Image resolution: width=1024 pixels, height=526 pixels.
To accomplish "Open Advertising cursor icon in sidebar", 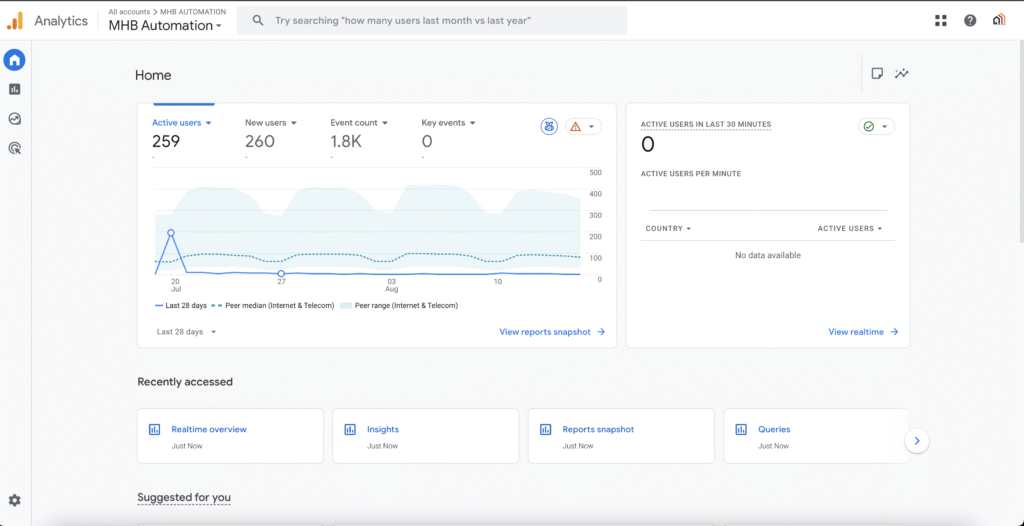I will [x=14, y=148].
